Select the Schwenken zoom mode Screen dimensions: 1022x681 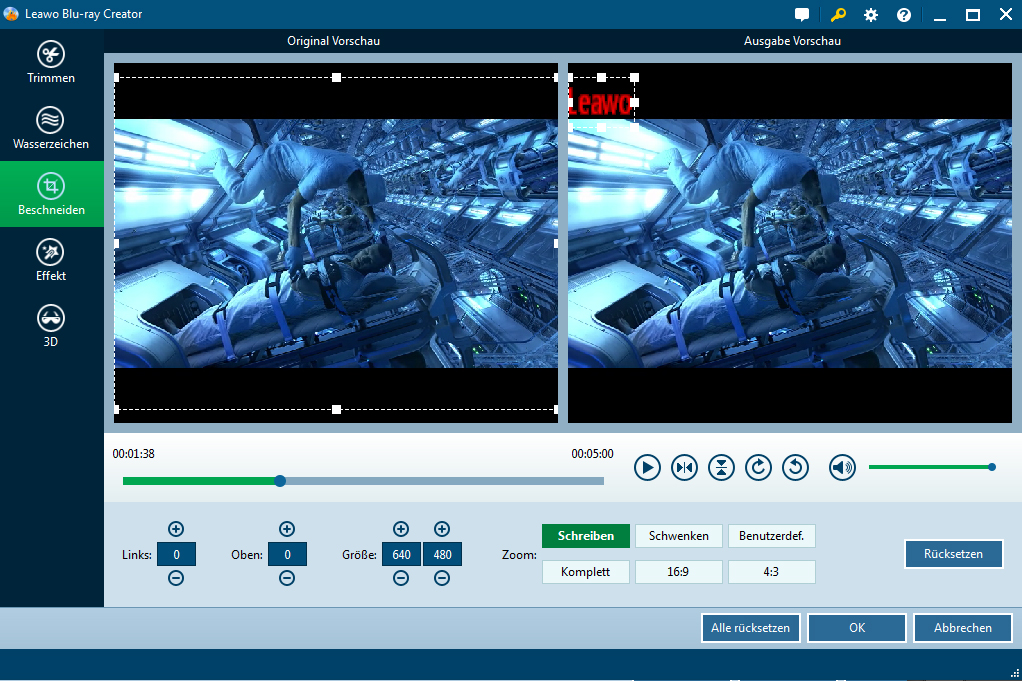[x=678, y=536]
